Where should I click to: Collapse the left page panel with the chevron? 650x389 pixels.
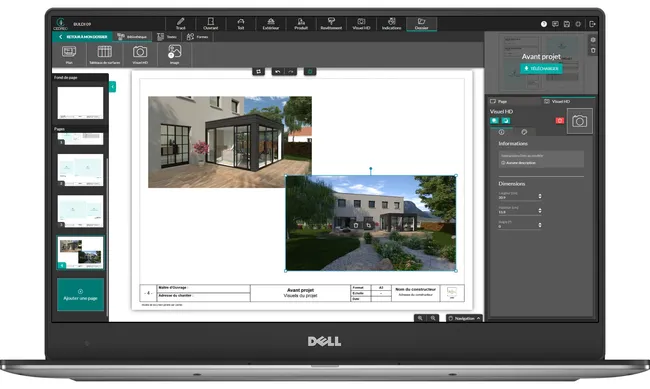pyautogui.click(x=112, y=87)
